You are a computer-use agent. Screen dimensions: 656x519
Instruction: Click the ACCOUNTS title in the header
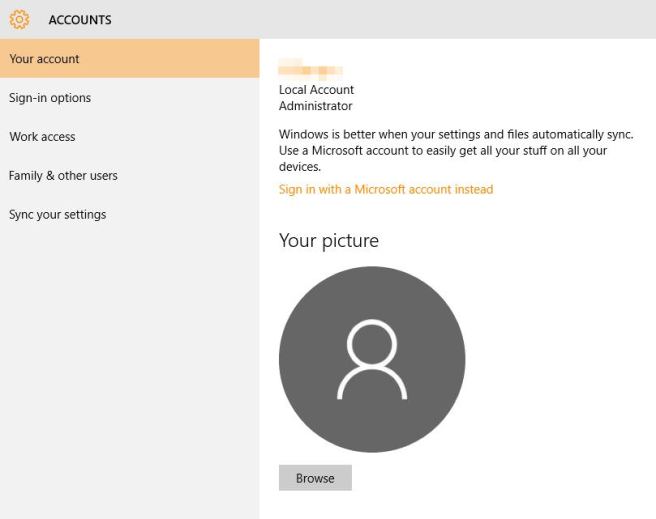tap(80, 20)
